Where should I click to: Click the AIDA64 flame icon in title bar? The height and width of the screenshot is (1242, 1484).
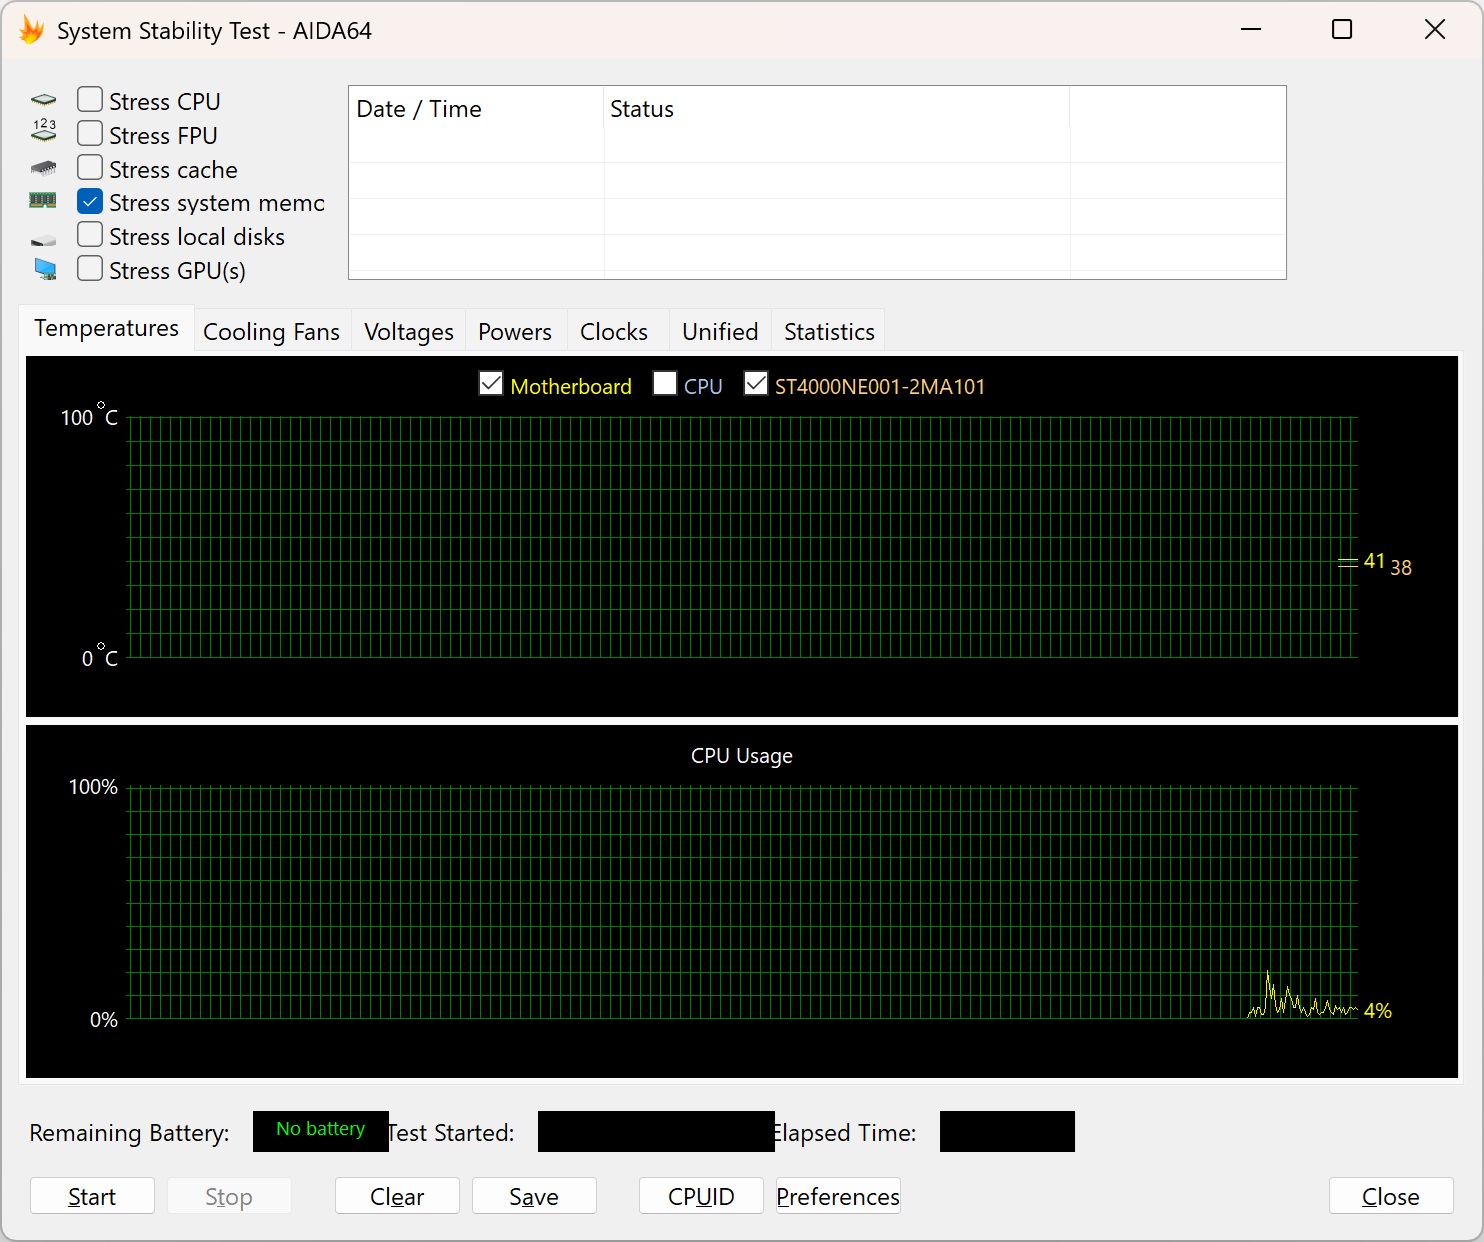click(x=31, y=30)
